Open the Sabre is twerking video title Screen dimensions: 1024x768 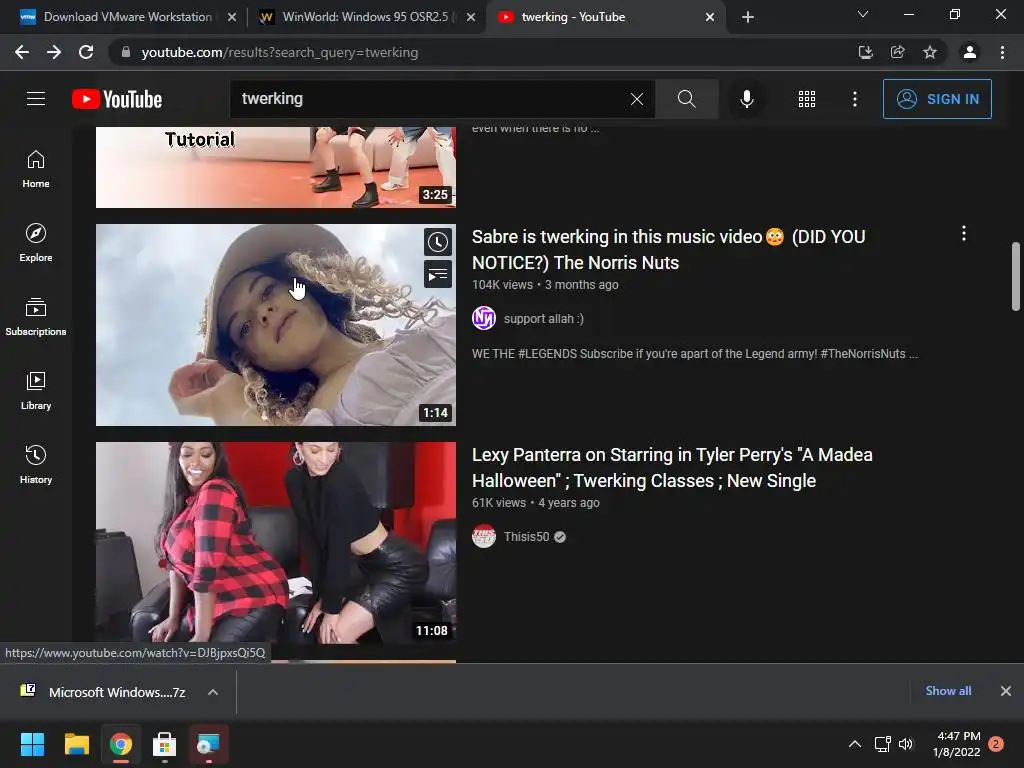[x=669, y=249]
